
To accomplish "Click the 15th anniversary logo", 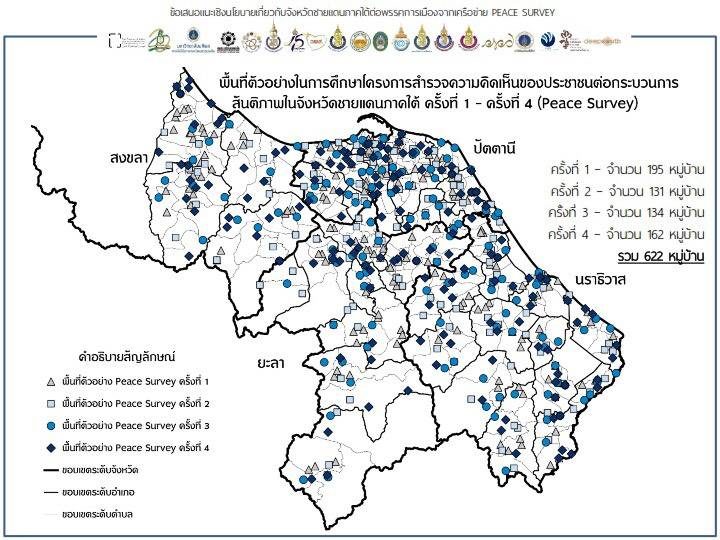I will pyautogui.click(x=296, y=40).
